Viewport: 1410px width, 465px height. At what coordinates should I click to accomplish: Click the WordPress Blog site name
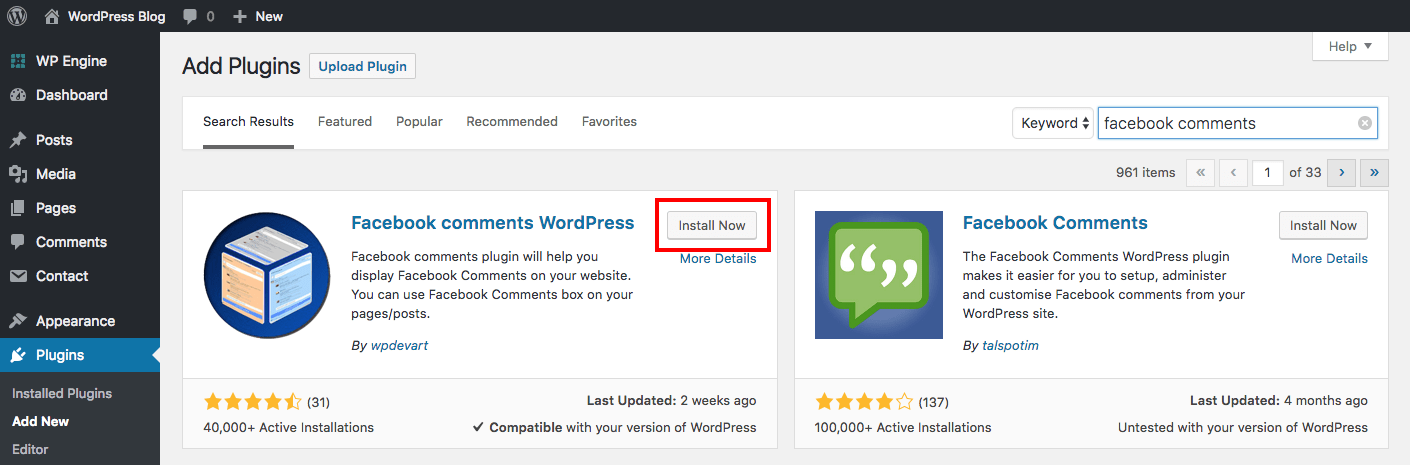coord(116,16)
